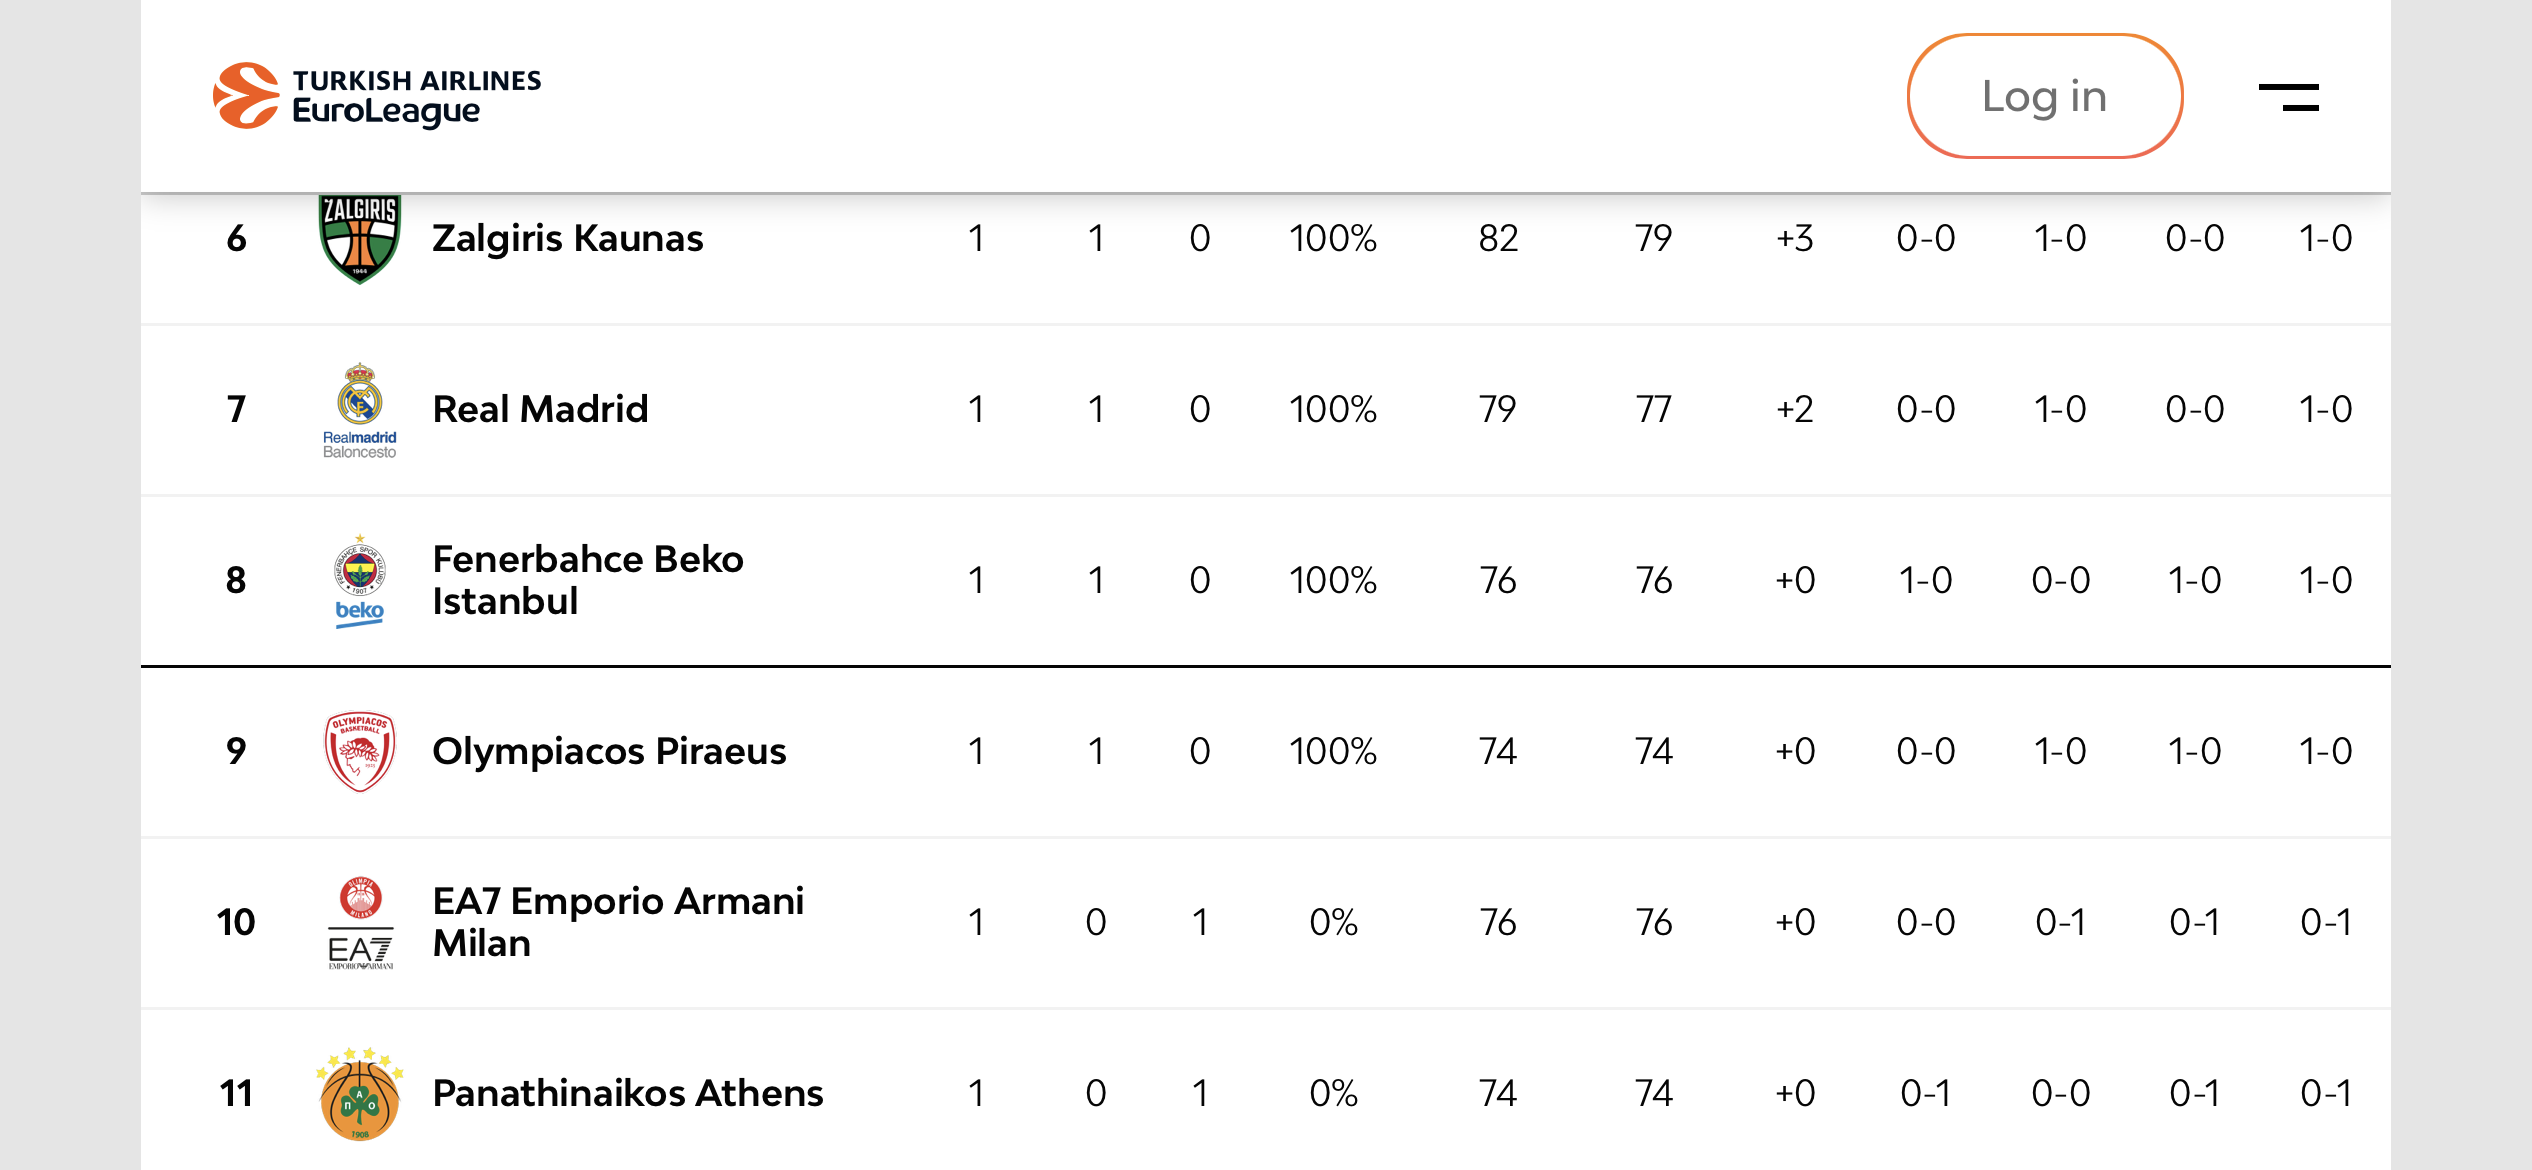Open the hamburger menu icon
Viewport: 2532px width, 1170px height.
2288,97
